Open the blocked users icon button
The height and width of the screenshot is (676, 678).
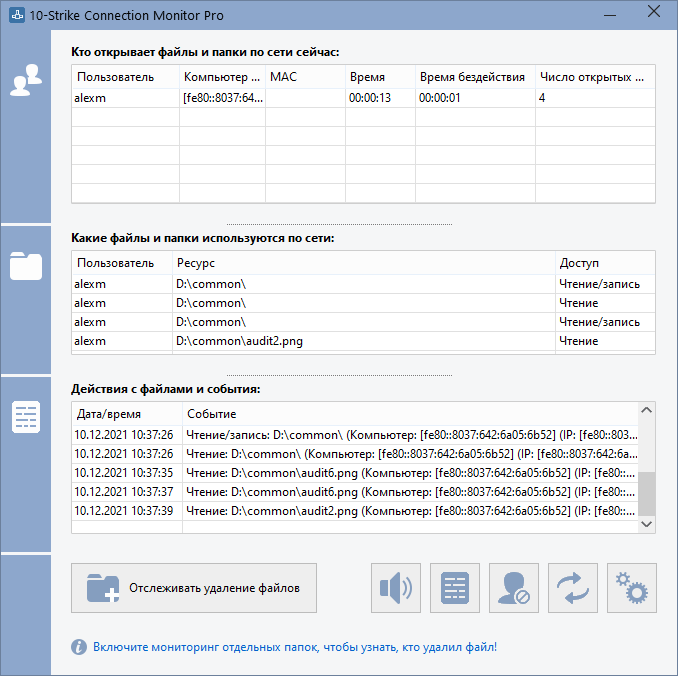(x=514, y=588)
